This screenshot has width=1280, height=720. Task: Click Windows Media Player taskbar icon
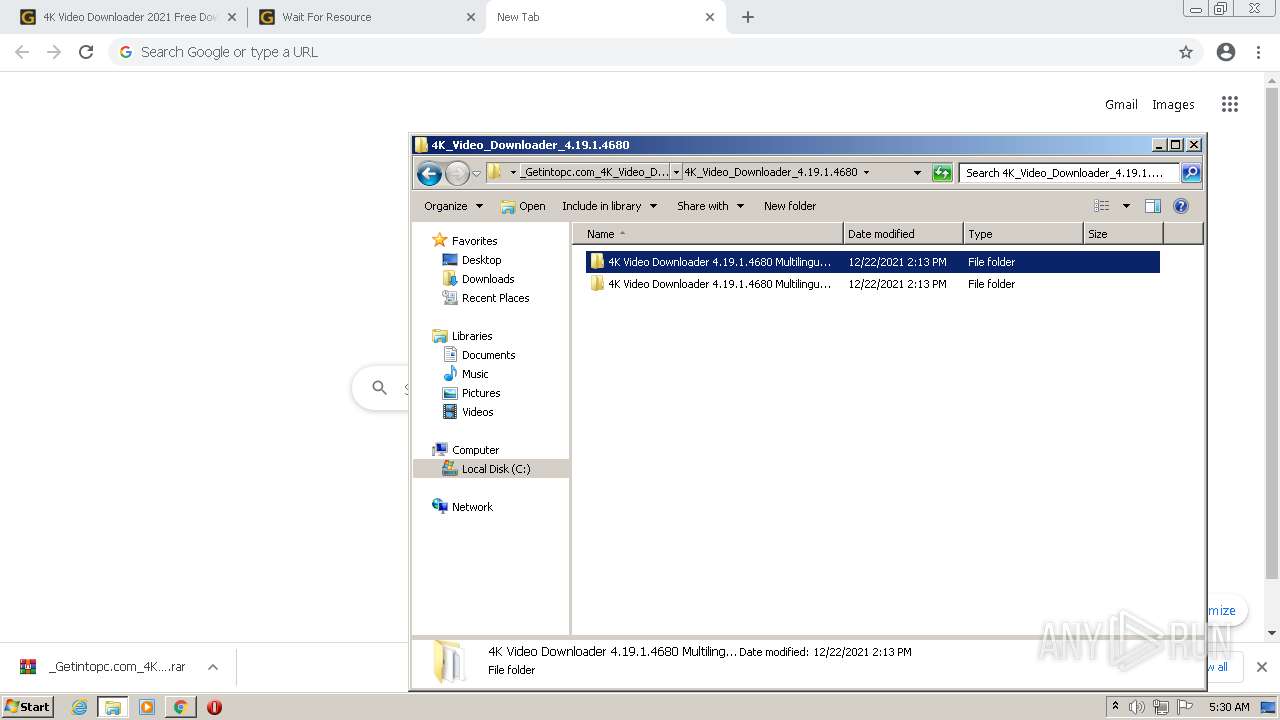point(147,707)
